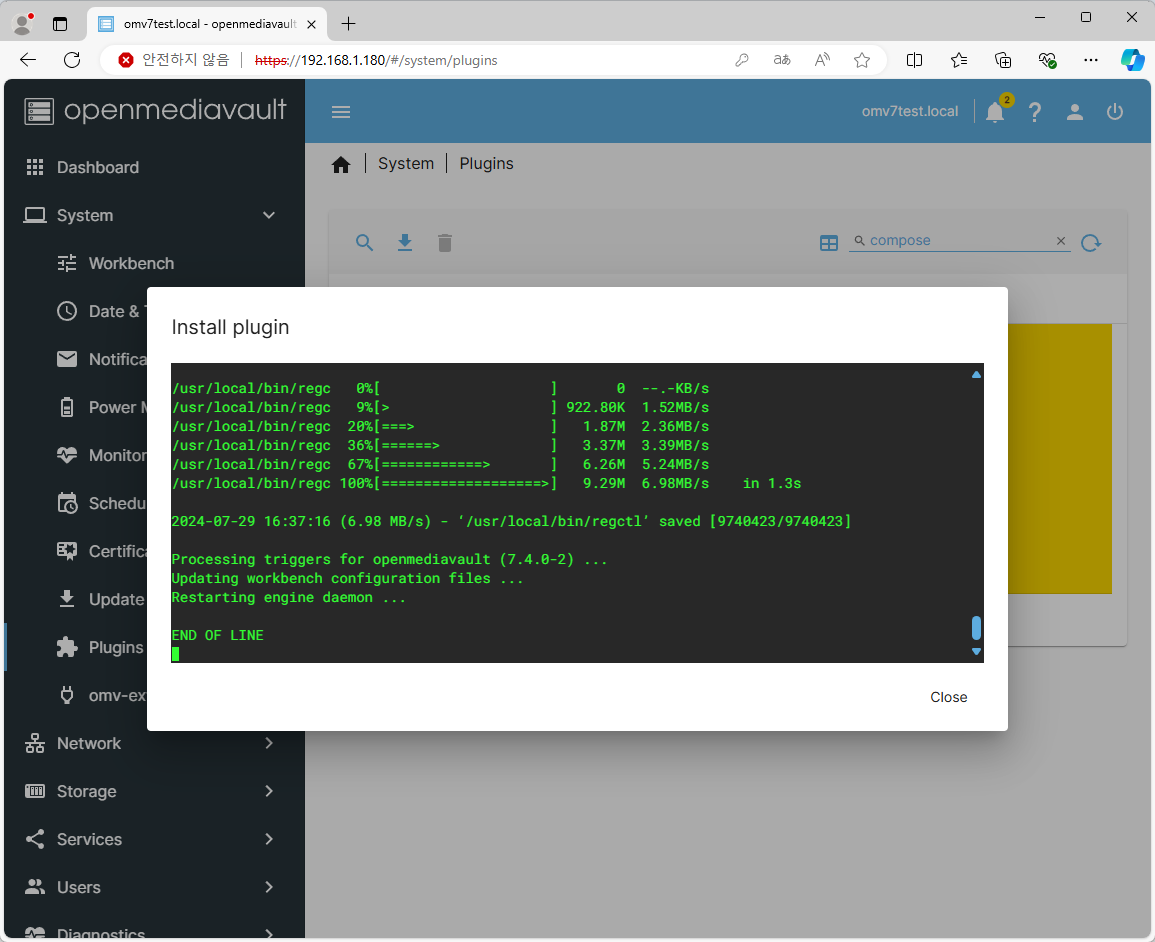The height and width of the screenshot is (942, 1155).
Task: Go to home breadcrumb icon
Action: tap(340, 164)
